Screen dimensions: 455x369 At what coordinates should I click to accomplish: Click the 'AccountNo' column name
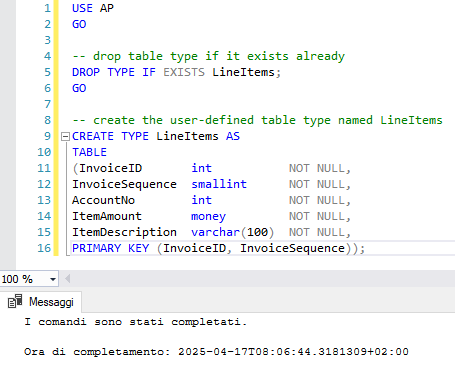coord(103,200)
